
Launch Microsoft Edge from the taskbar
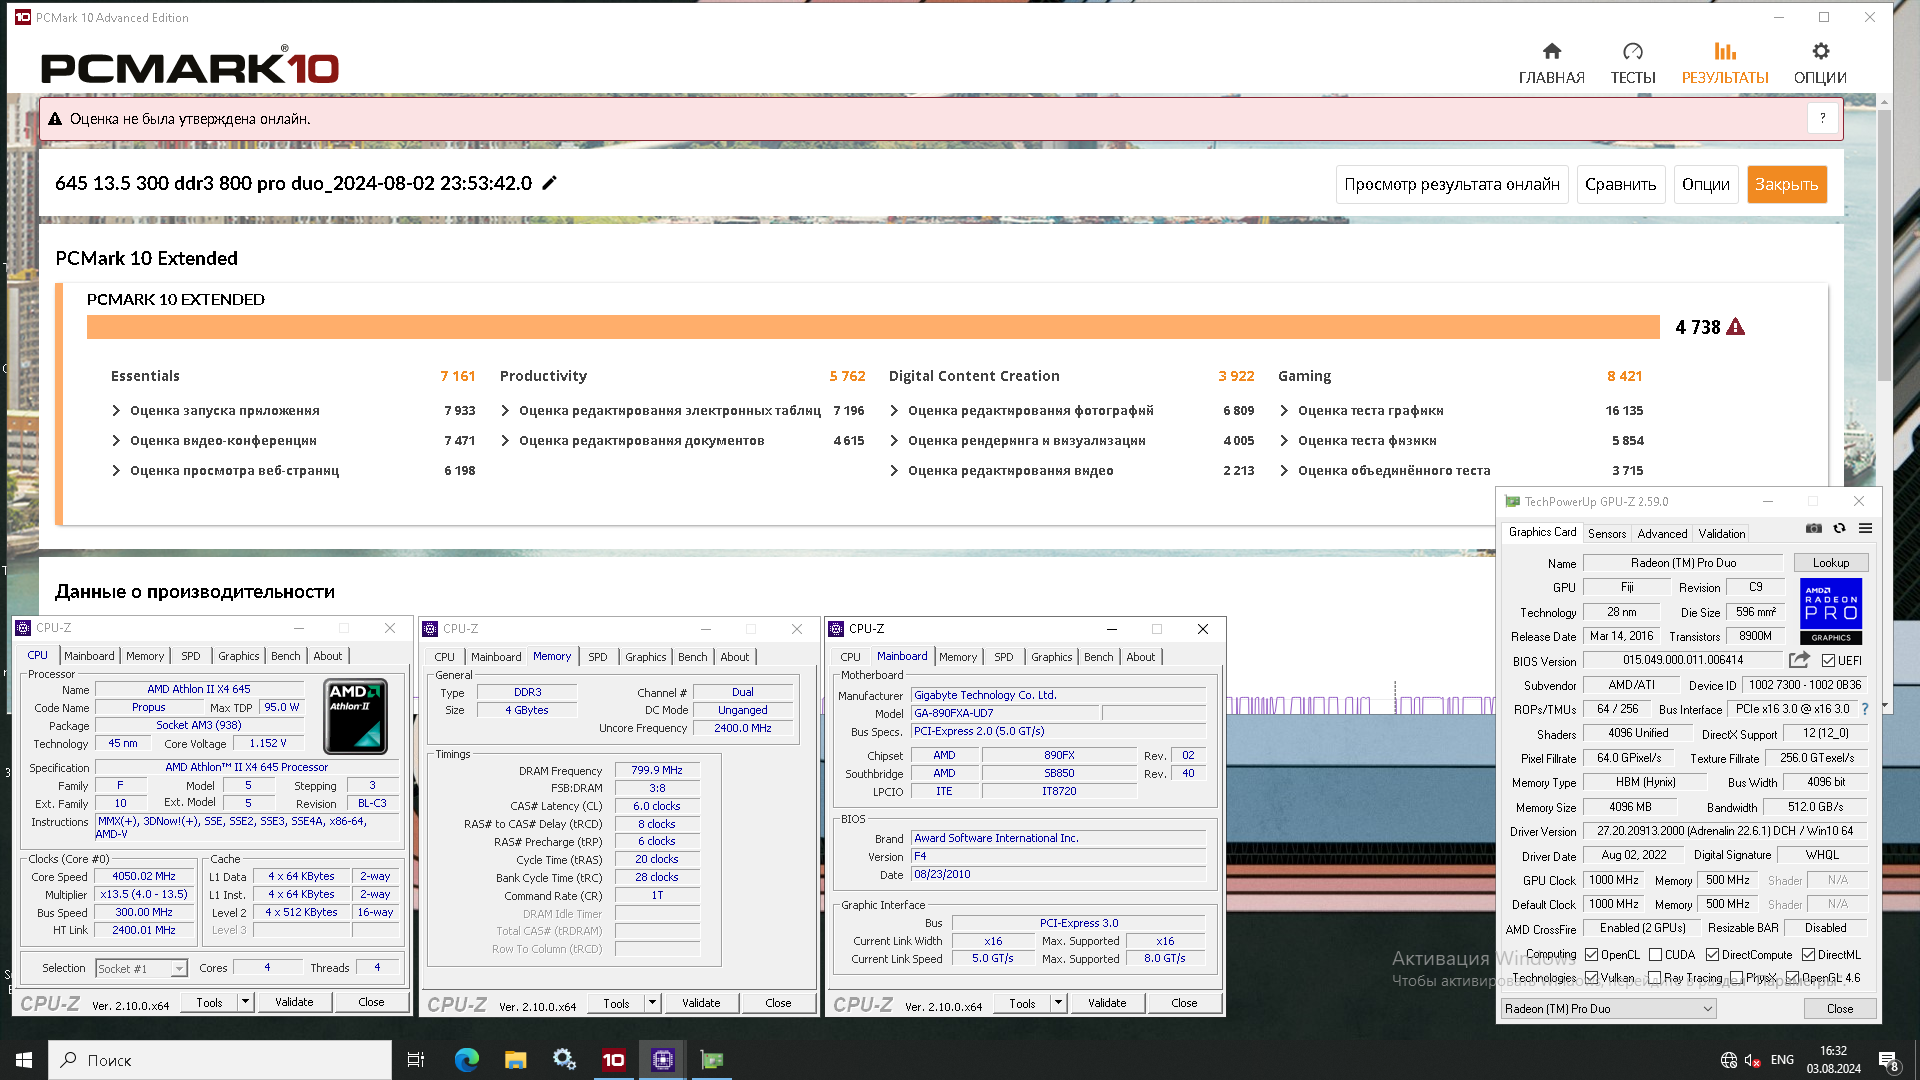[x=466, y=1060]
